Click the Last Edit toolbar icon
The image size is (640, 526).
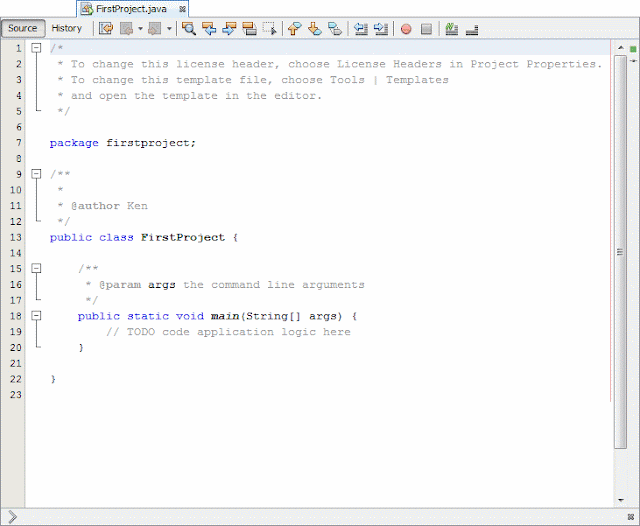[106, 29]
